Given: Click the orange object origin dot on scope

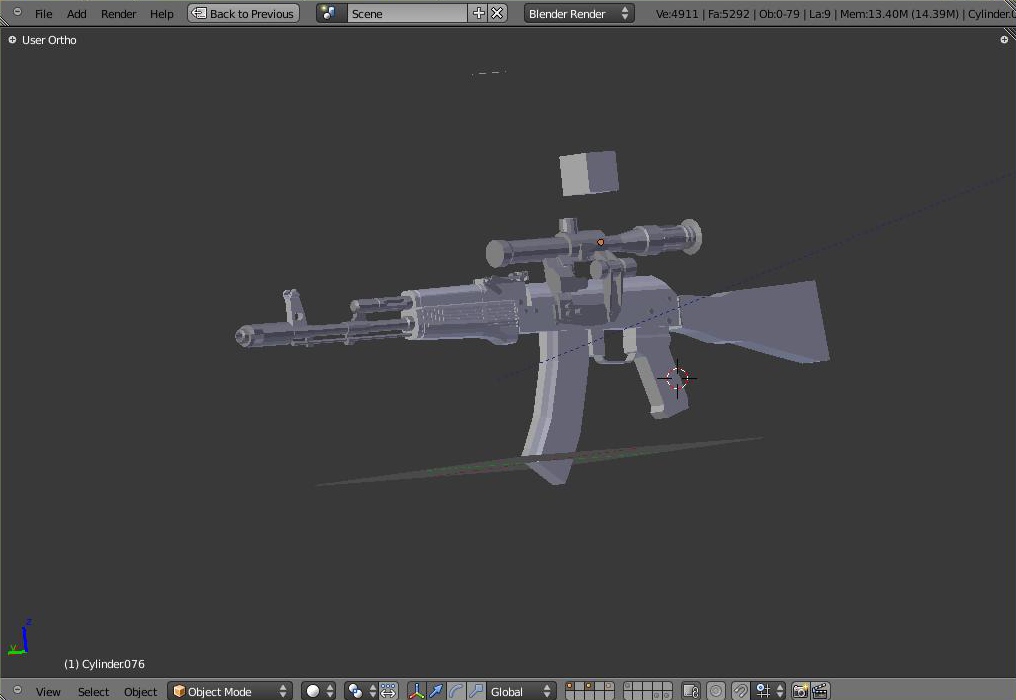Looking at the screenshot, I should (601, 242).
